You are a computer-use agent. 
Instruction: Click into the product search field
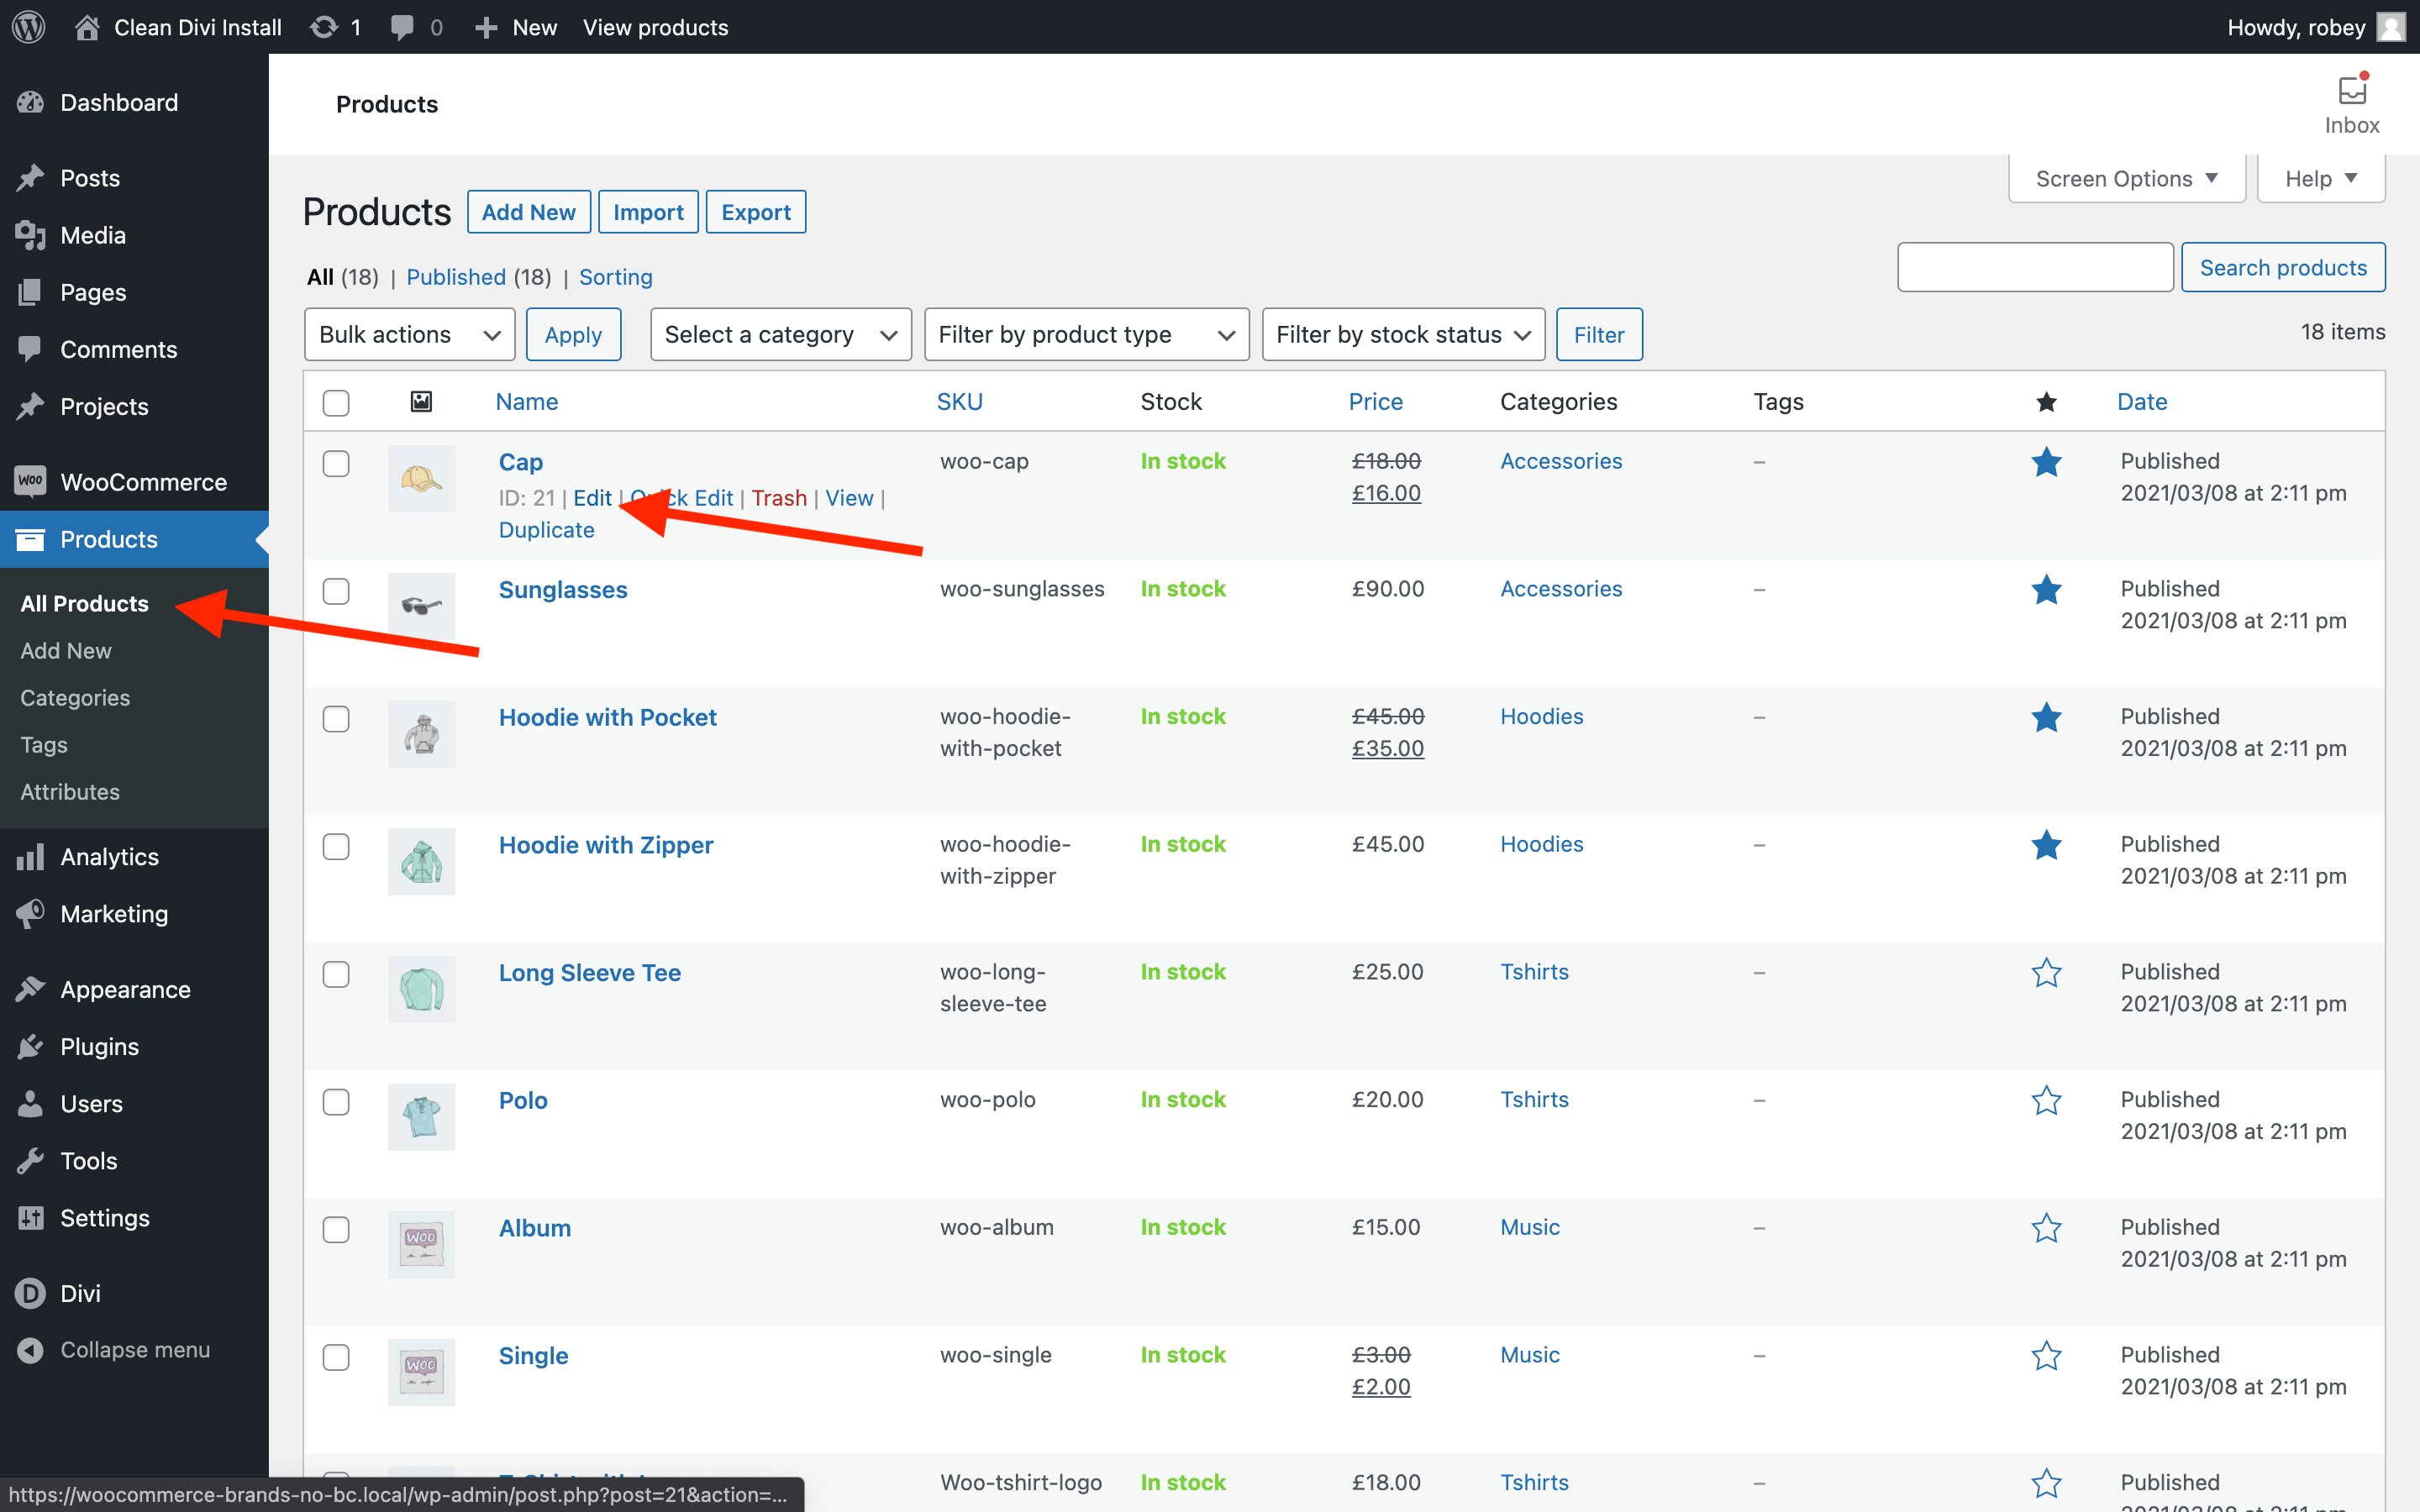pyautogui.click(x=2035, y=267)
